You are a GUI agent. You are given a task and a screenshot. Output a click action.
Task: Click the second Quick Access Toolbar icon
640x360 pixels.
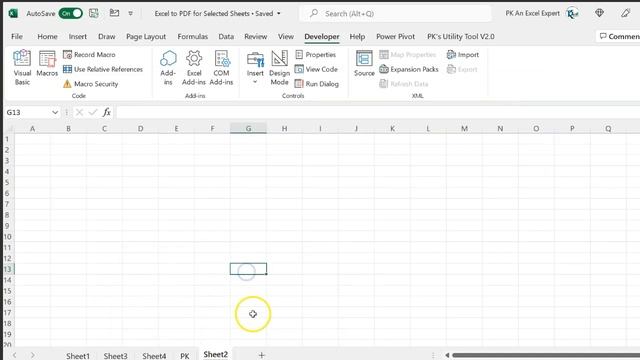(x=114, y=13)
